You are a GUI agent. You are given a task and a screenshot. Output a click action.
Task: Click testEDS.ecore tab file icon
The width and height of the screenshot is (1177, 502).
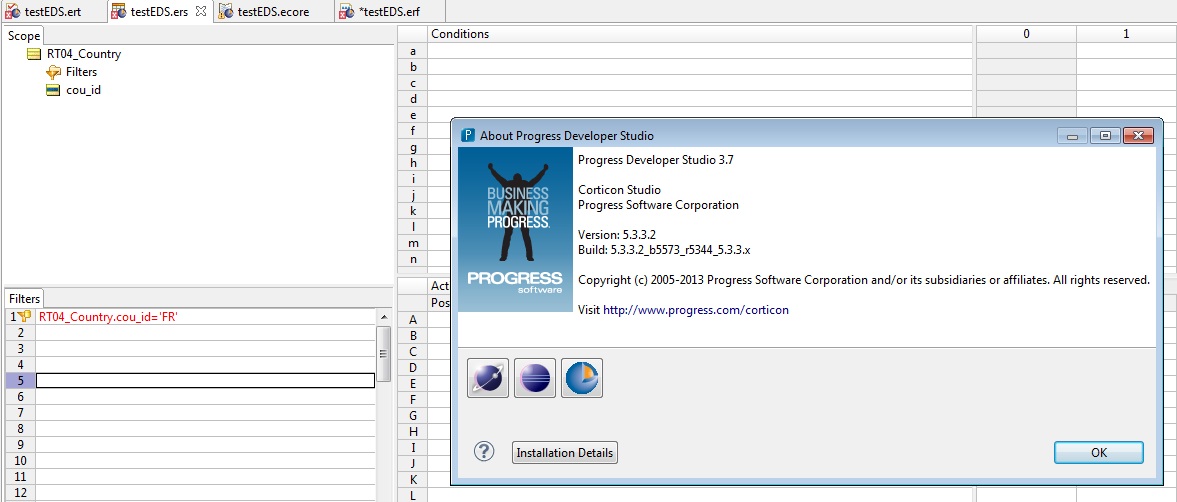click(x=225, y=11)
